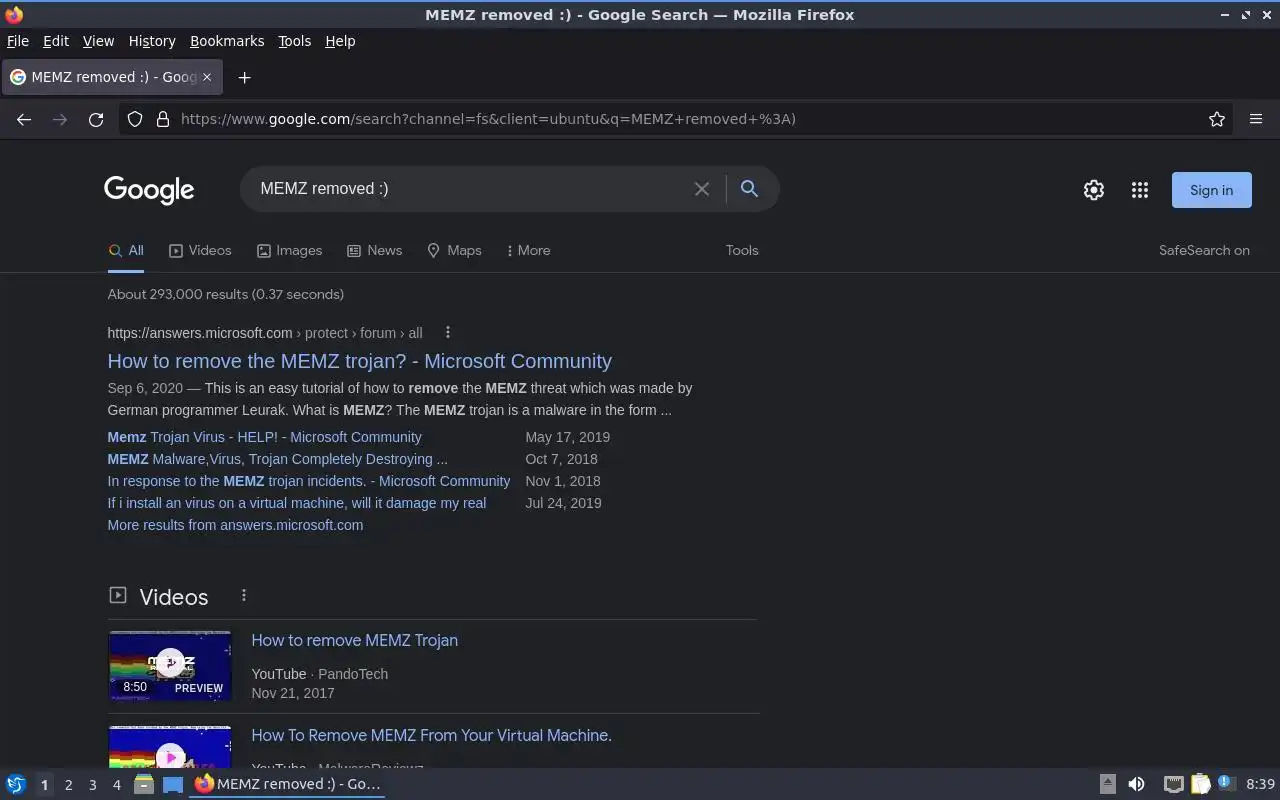This screenshot has width=1280, height=800.
Task: Click the Firefox address bar URL
Action: (x=488, y=119)
